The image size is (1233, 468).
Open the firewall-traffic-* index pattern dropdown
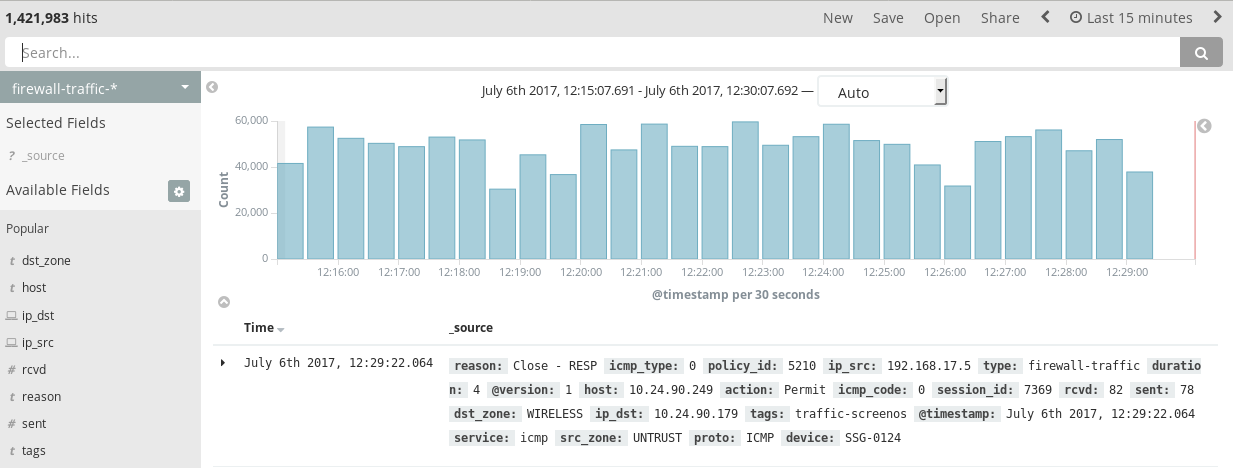click(100, 88)
